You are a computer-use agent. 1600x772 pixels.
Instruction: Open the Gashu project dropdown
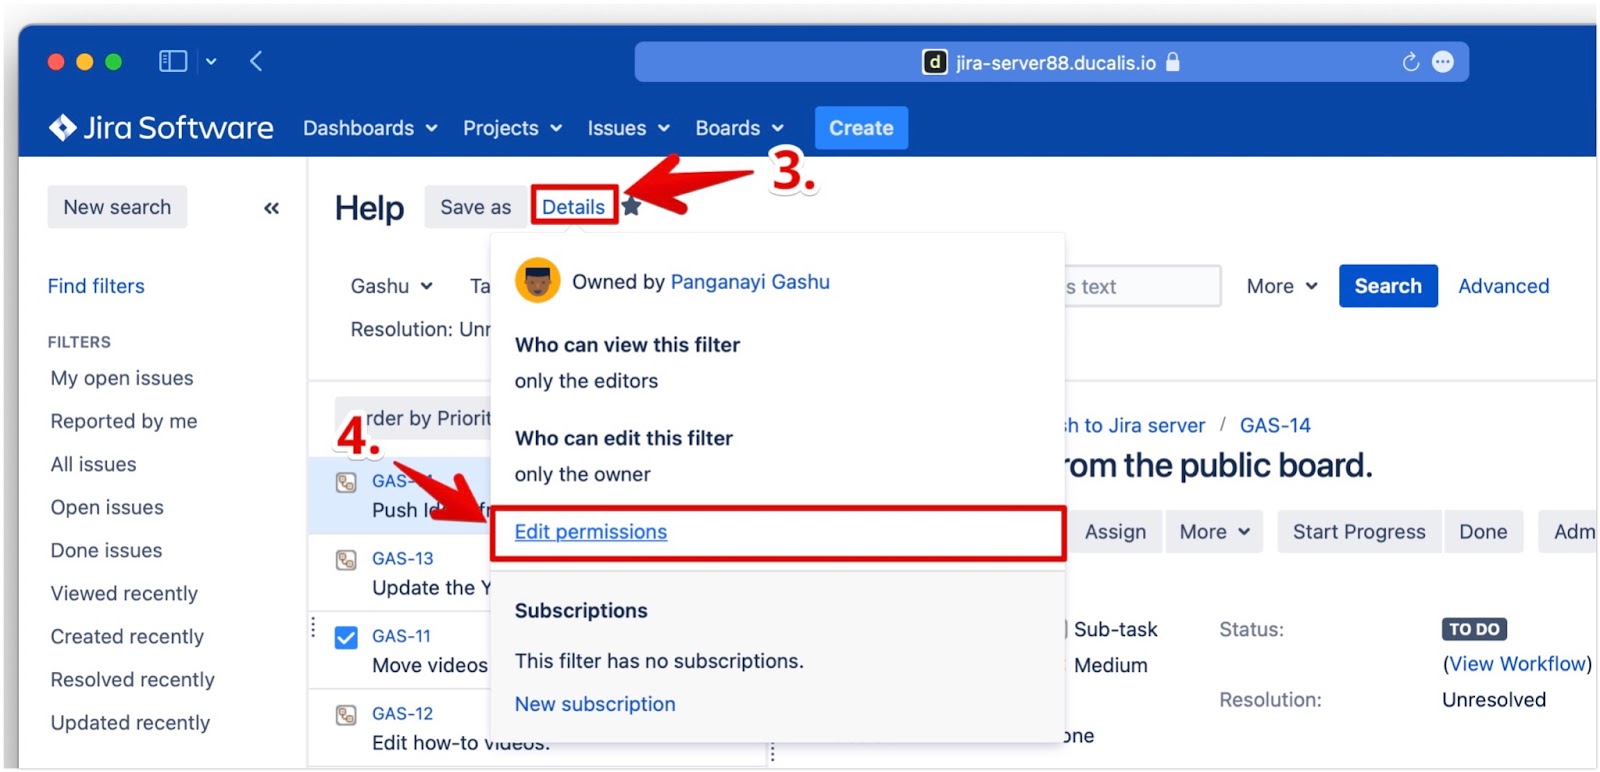391,286
